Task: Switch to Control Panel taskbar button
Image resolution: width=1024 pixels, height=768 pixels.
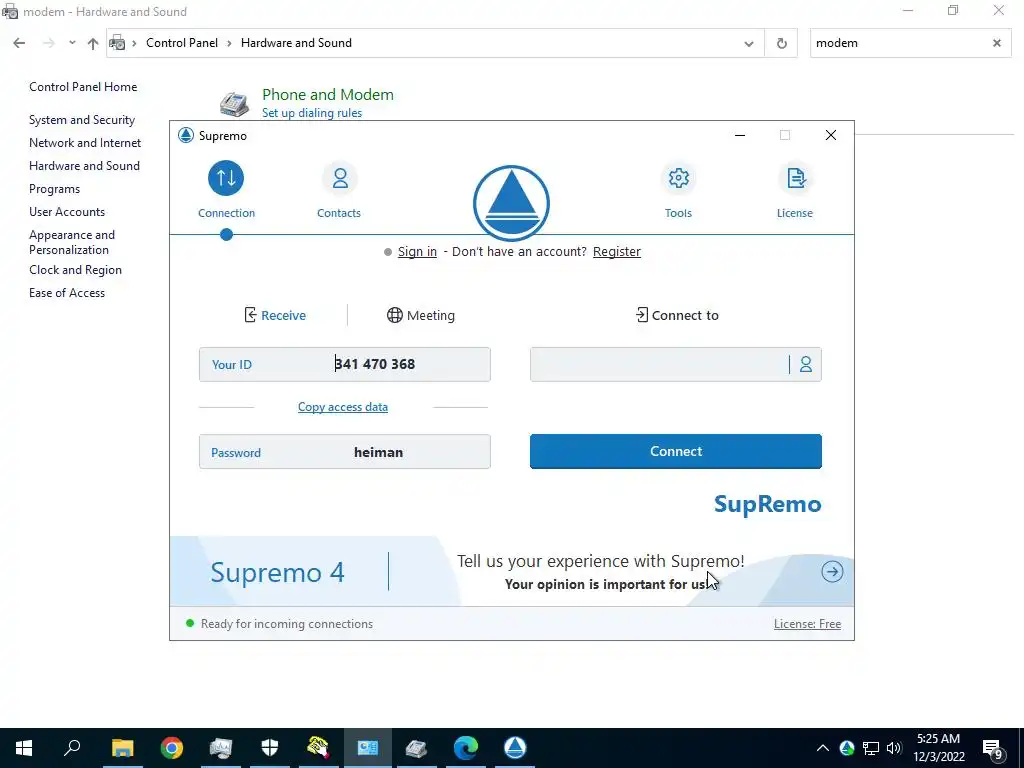Action: pyautogui.click(x=368, y=748)
